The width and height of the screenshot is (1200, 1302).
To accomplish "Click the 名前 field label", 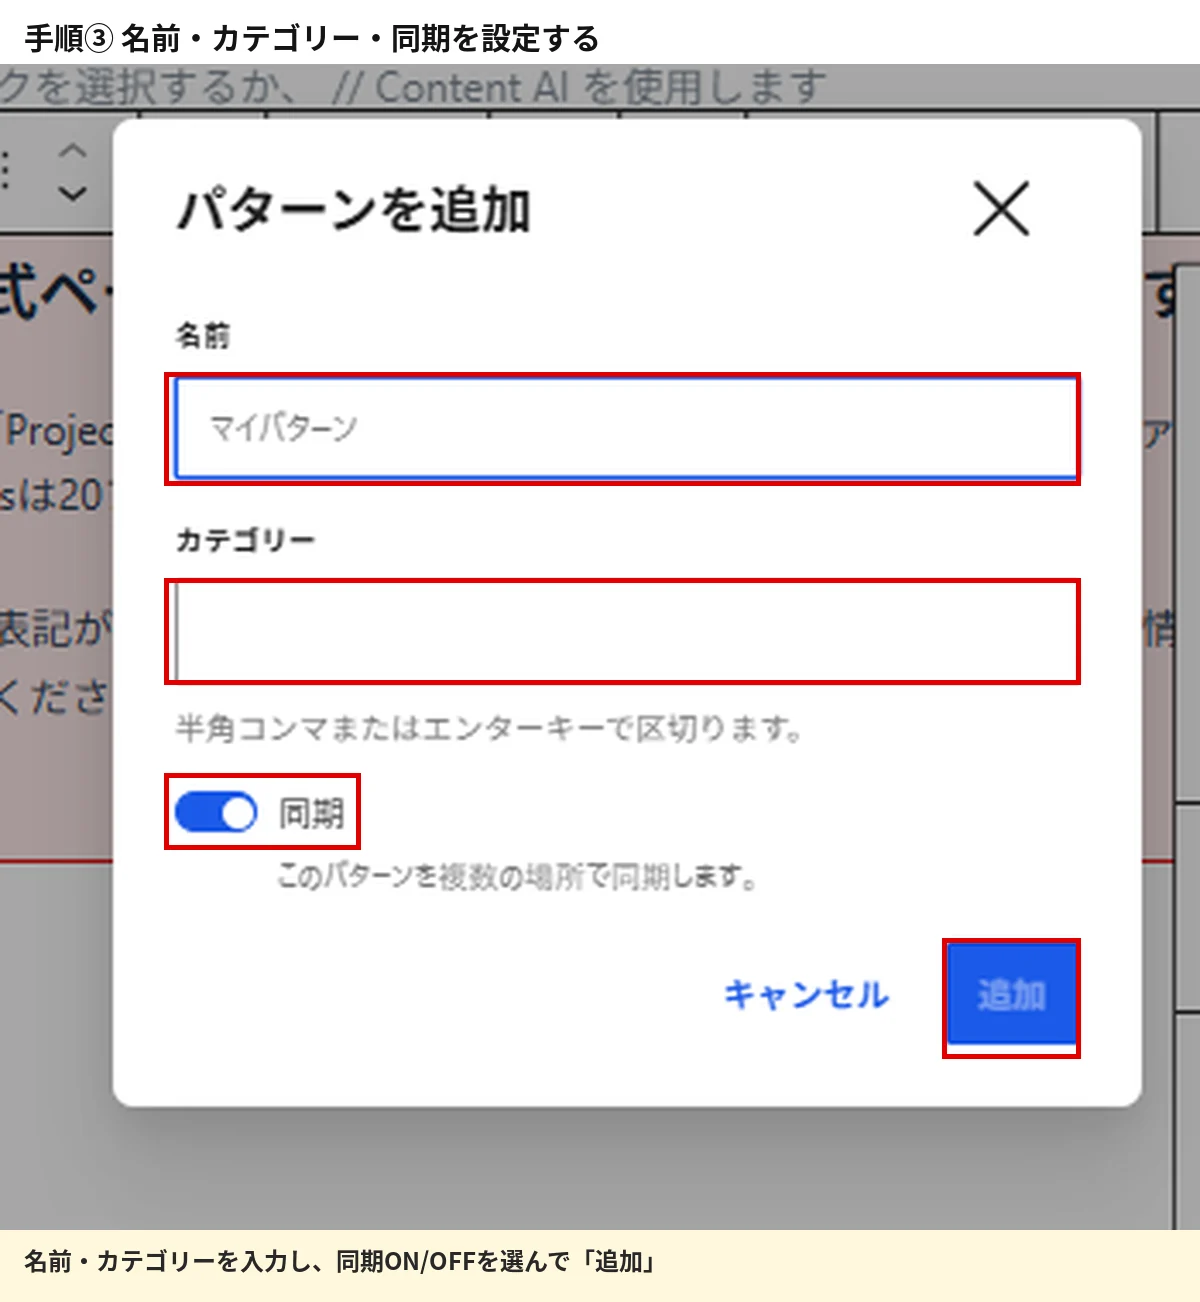I will pos(203,335).
